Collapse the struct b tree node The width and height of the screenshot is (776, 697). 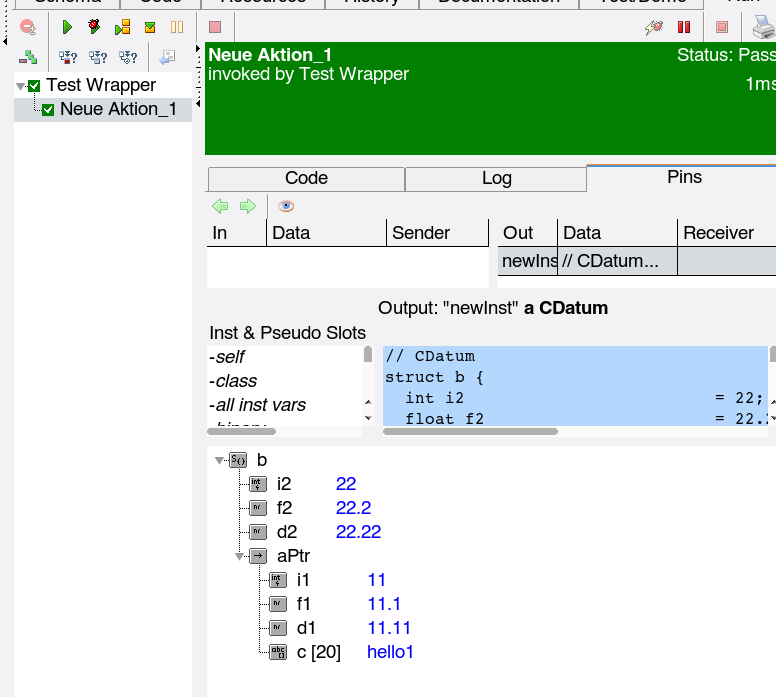point(220,461)
